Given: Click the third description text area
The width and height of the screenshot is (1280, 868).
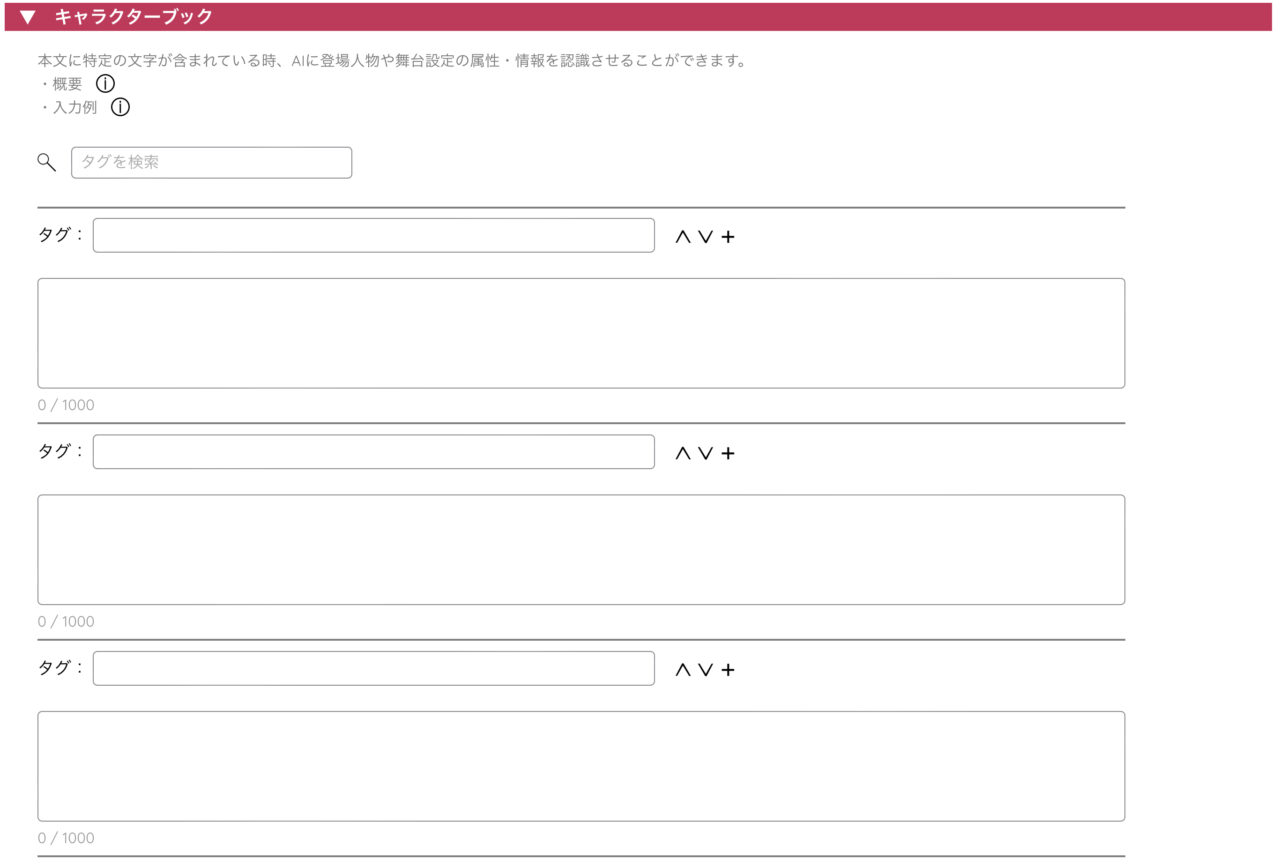Looking at the screenshot, I should (x=580, y=765).
